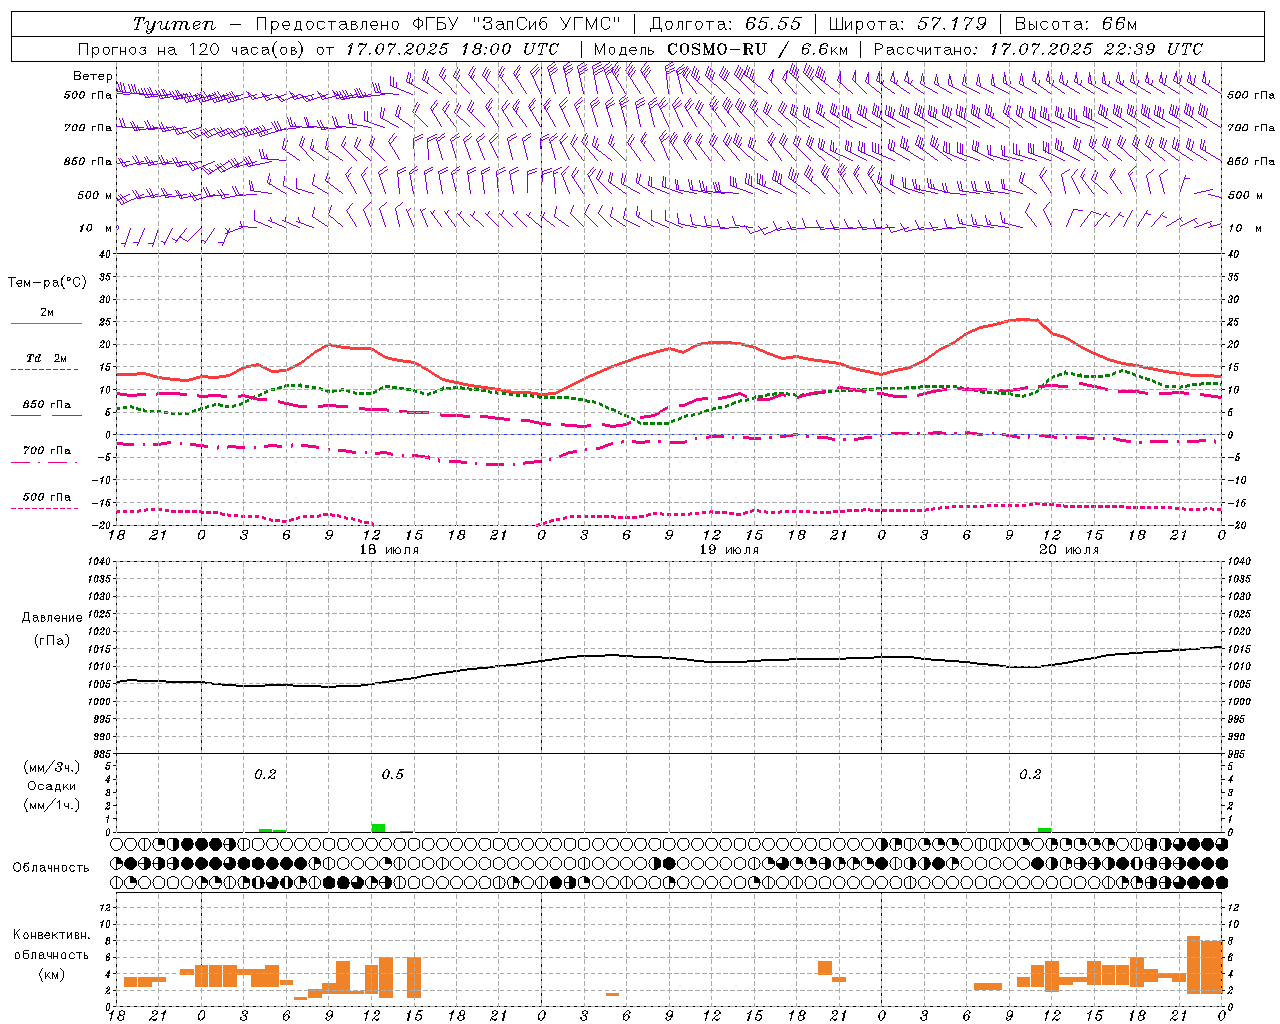The image size is (1280, 1024).
Task: Click the 'Широта: 57.179' latitude value
Action: click(908, 24)
